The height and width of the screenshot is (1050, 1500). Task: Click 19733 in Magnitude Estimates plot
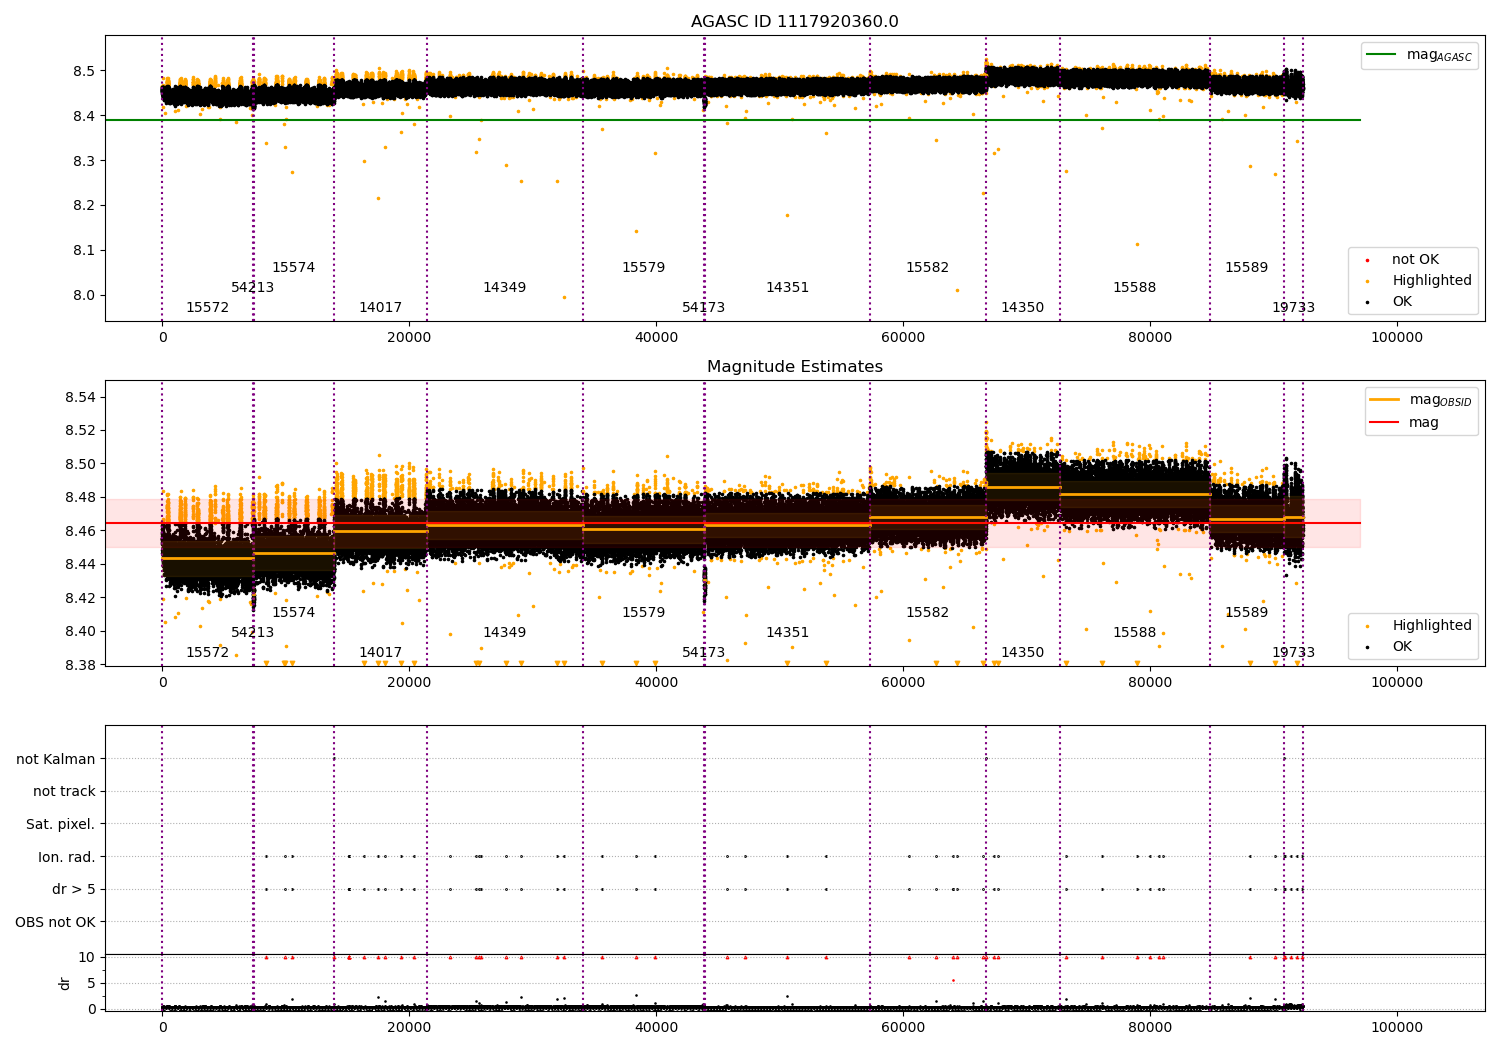(x=1293, y=653)
